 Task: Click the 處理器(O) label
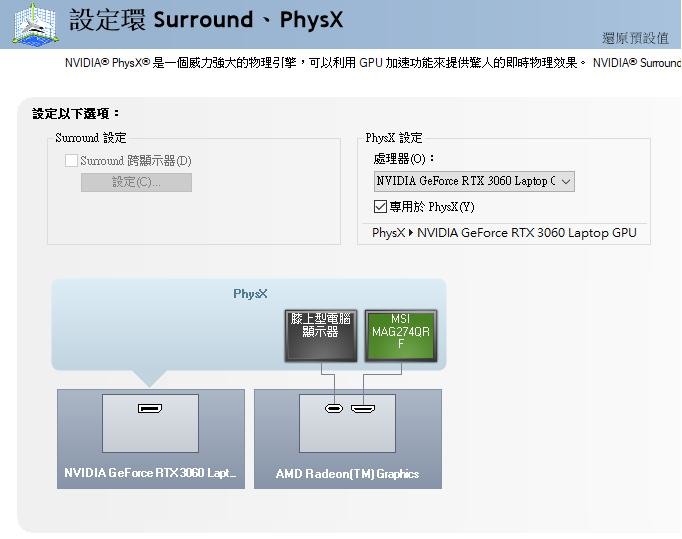pos(404,159)
